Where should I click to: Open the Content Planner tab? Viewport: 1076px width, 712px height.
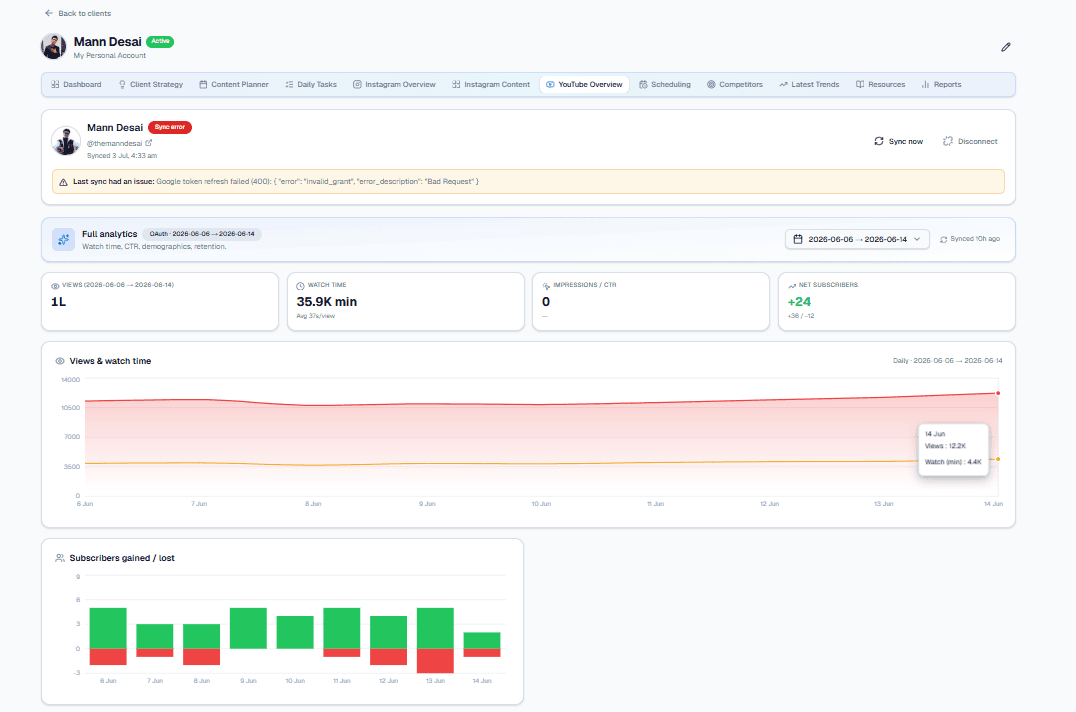(233, 84)
